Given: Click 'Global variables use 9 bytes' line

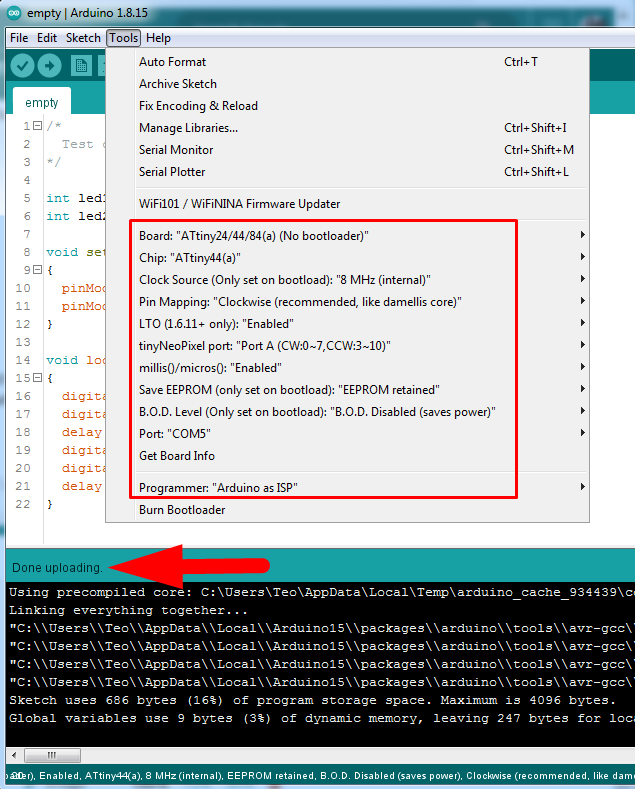Looking at the screenshot, I should [x=322, y=719].
